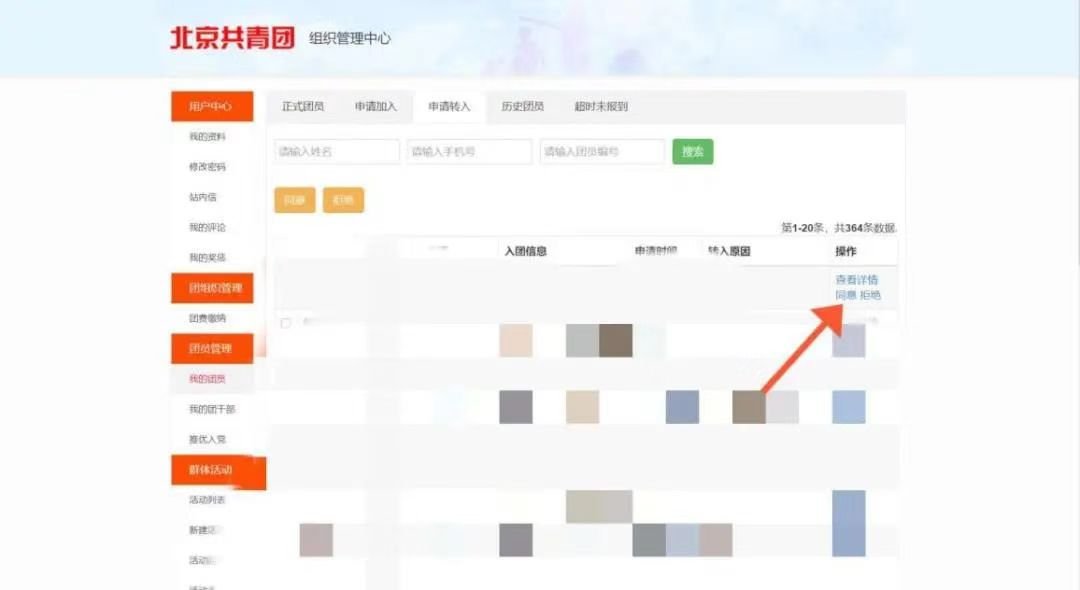Click the orange 同意 batch button
The image size is (1080, 590).
pos(295,200)
